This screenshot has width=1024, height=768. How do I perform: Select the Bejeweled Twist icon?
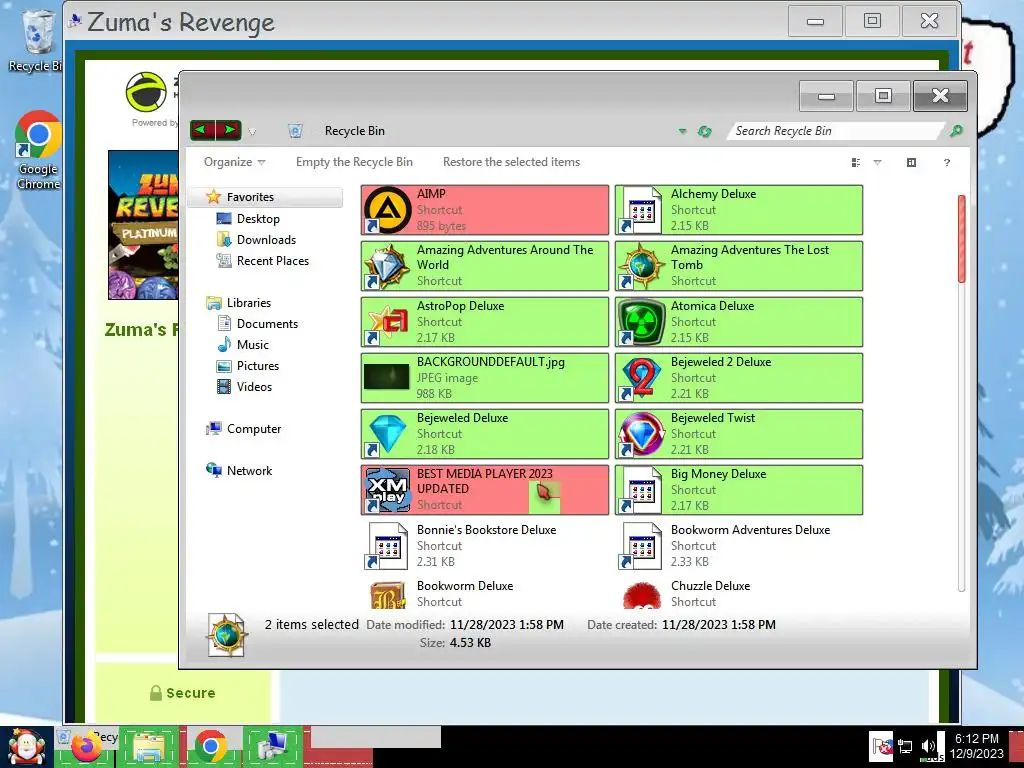pos(641,434)
